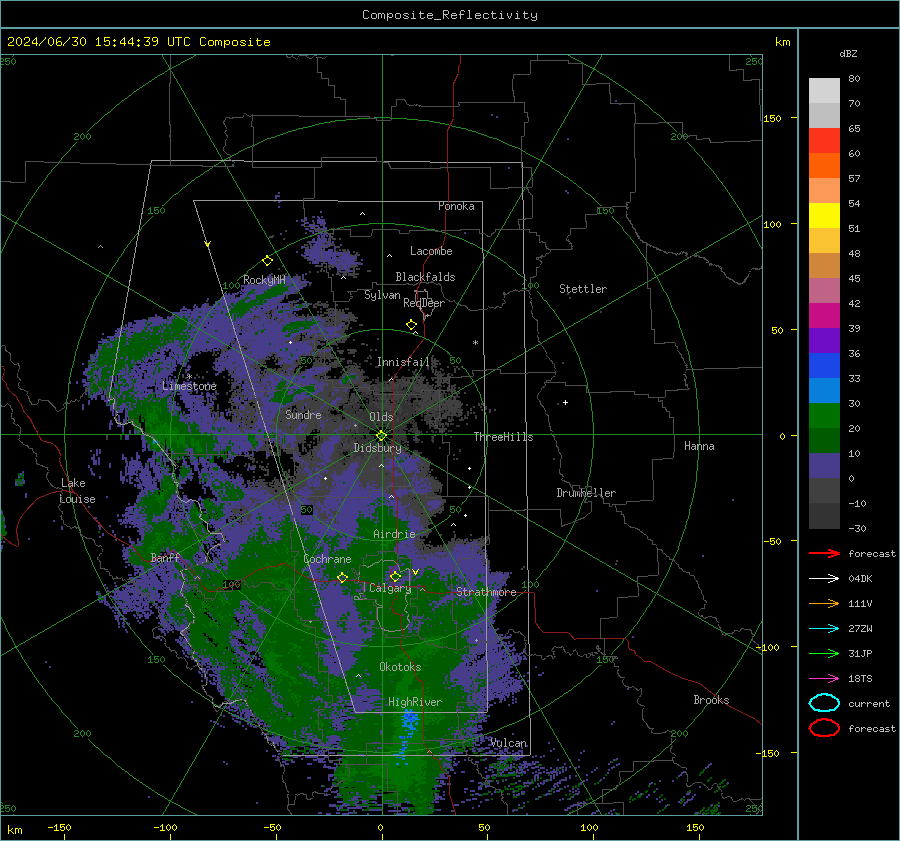900x841 pixels.
Task: Click the dBZ legend heading
Action: [x=848, y=53]
